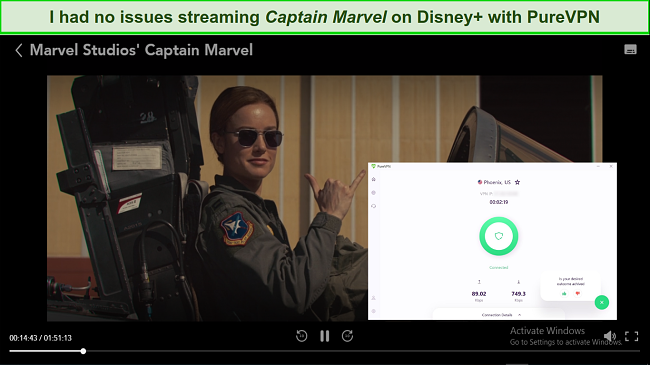This screenshot has height=365, width=650.
Task: Click the video progress bar scrubber knob
Action: pos(83,351)
